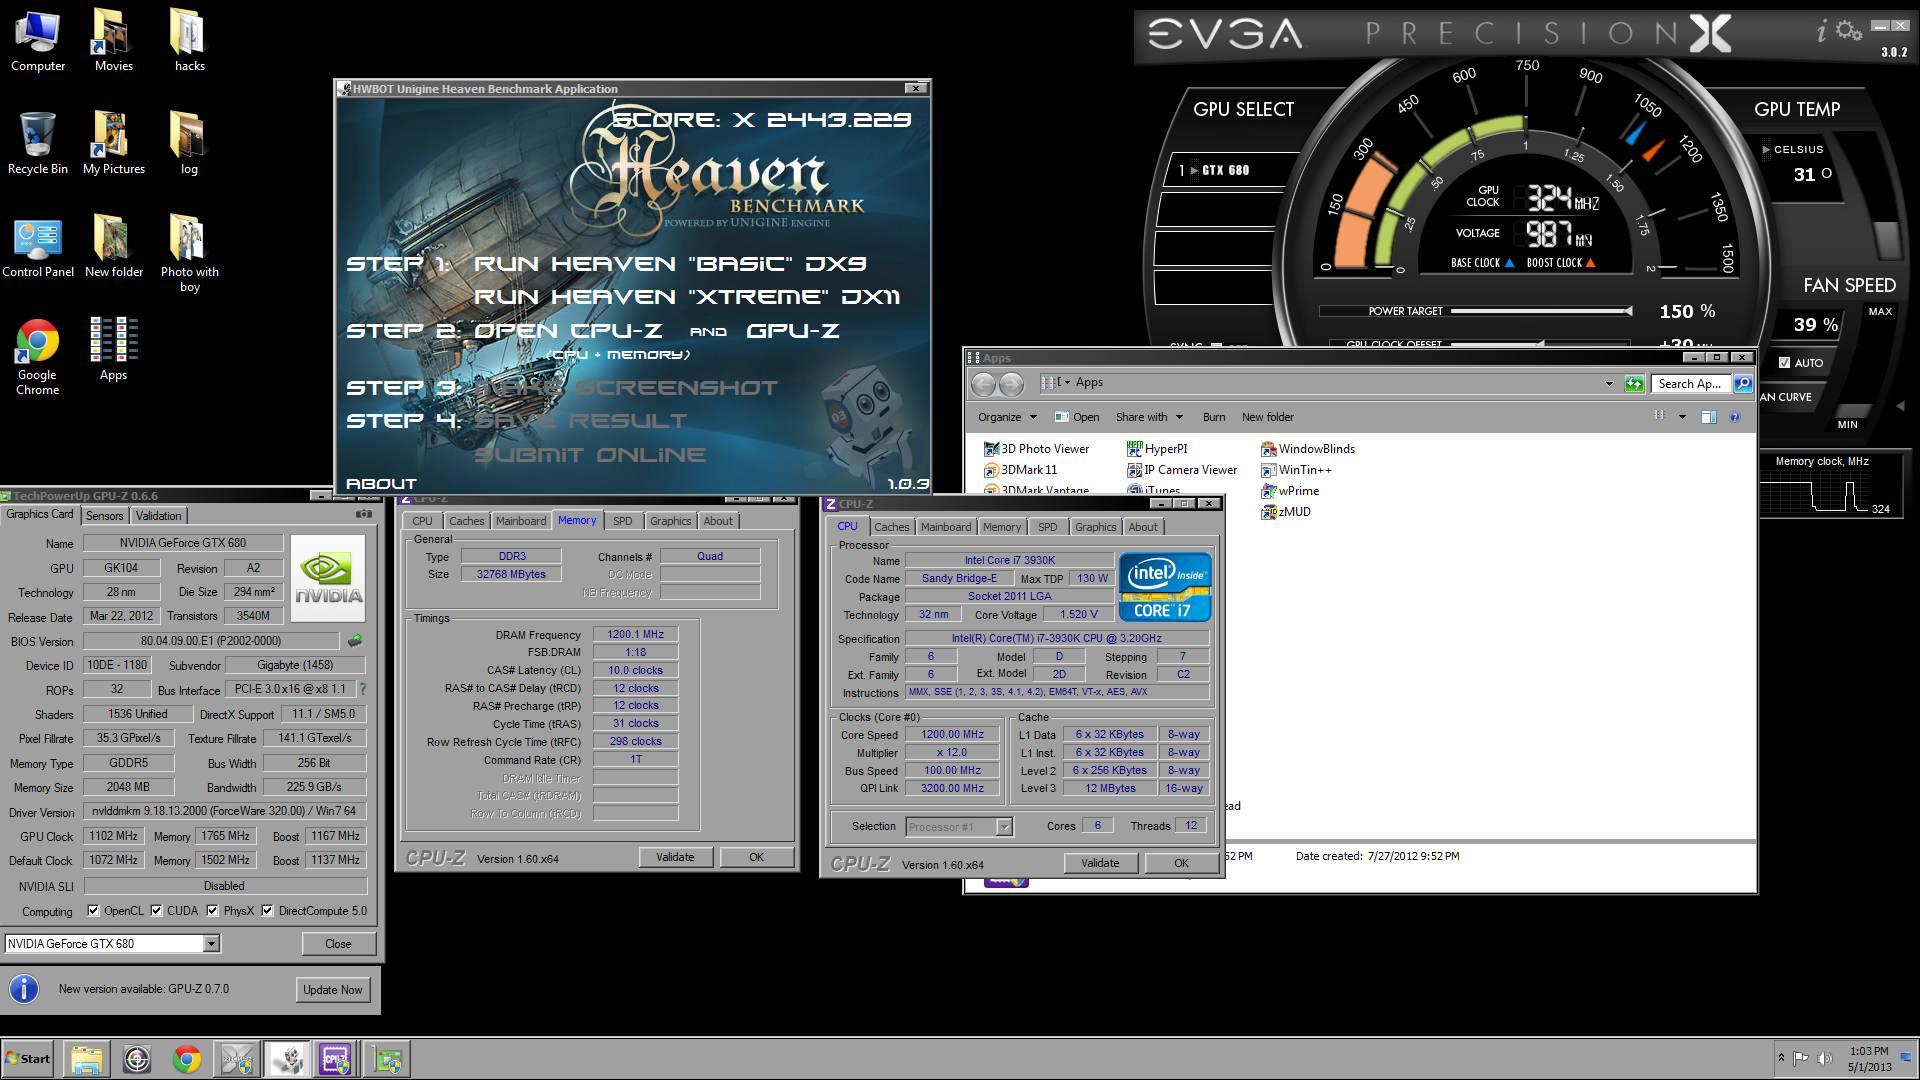
Task: Toggle the fan speed AUTO checkbox in Precision X
Action: (1785, 363)
